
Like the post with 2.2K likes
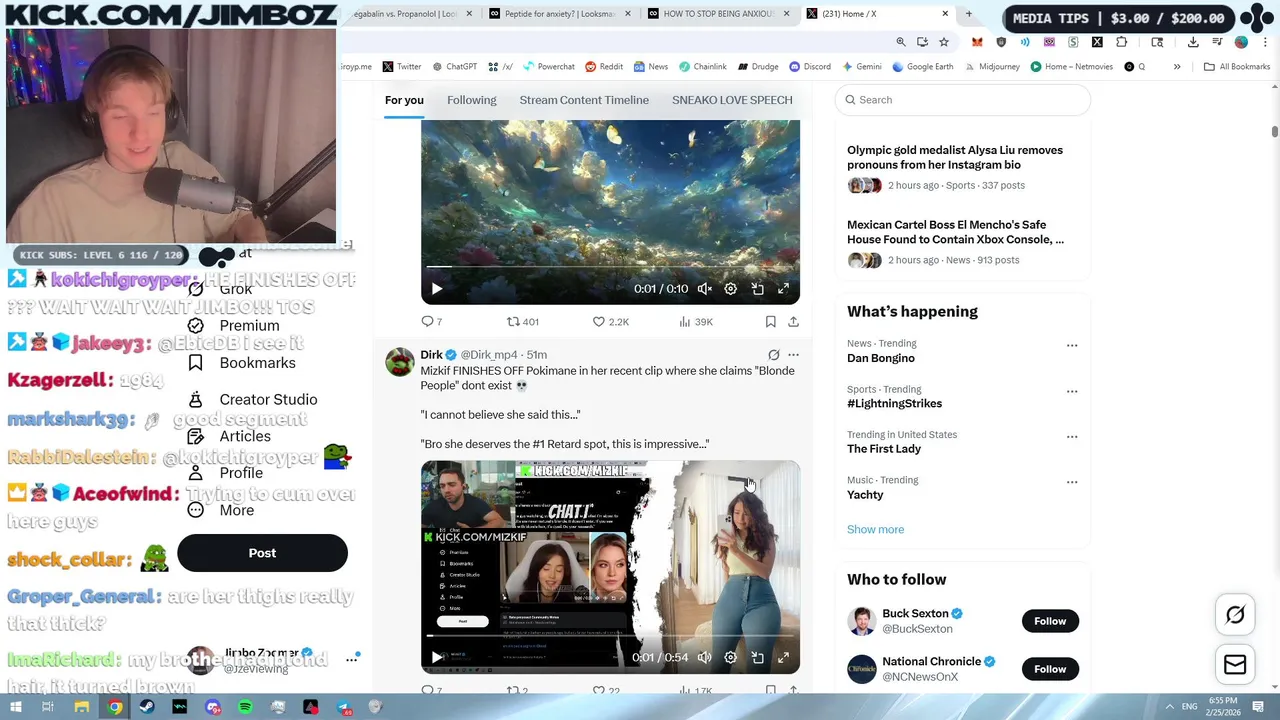(x=610, y=321)
